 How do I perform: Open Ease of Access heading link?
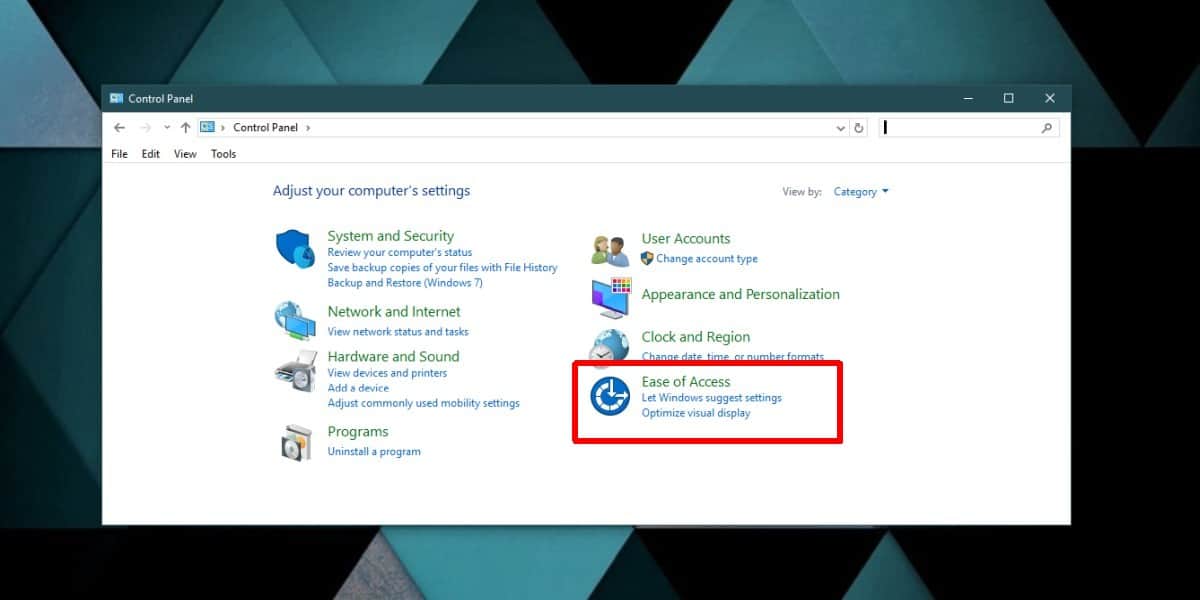click(x=686, y=382)
